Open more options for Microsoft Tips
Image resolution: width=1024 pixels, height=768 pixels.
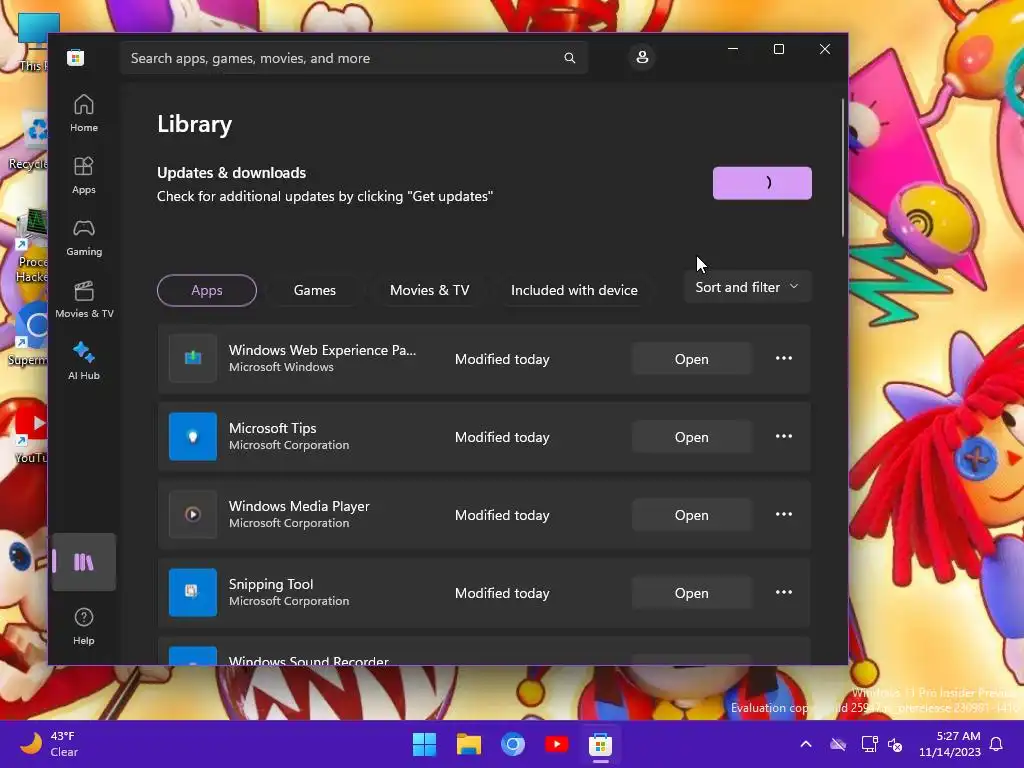coord(784,436)
